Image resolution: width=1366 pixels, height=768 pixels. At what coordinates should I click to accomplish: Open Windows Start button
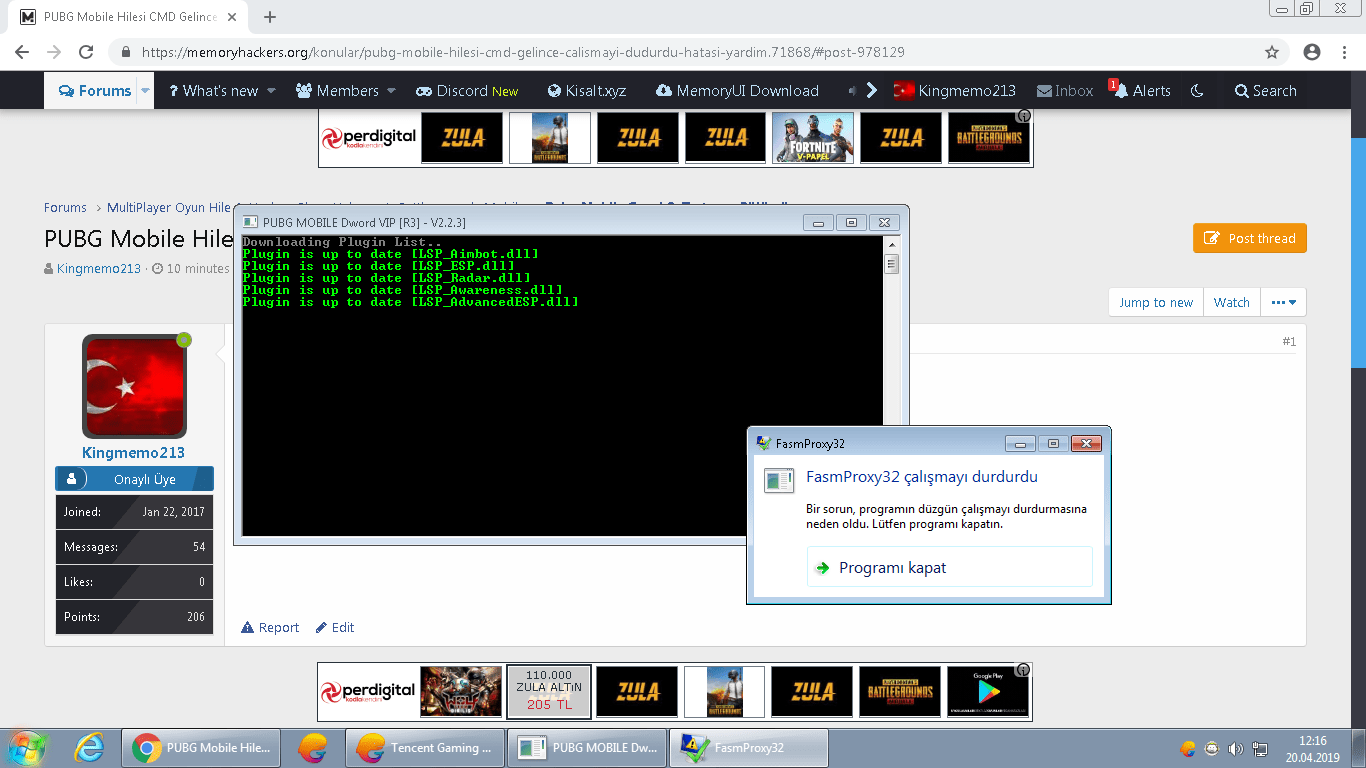click(27, 747)
